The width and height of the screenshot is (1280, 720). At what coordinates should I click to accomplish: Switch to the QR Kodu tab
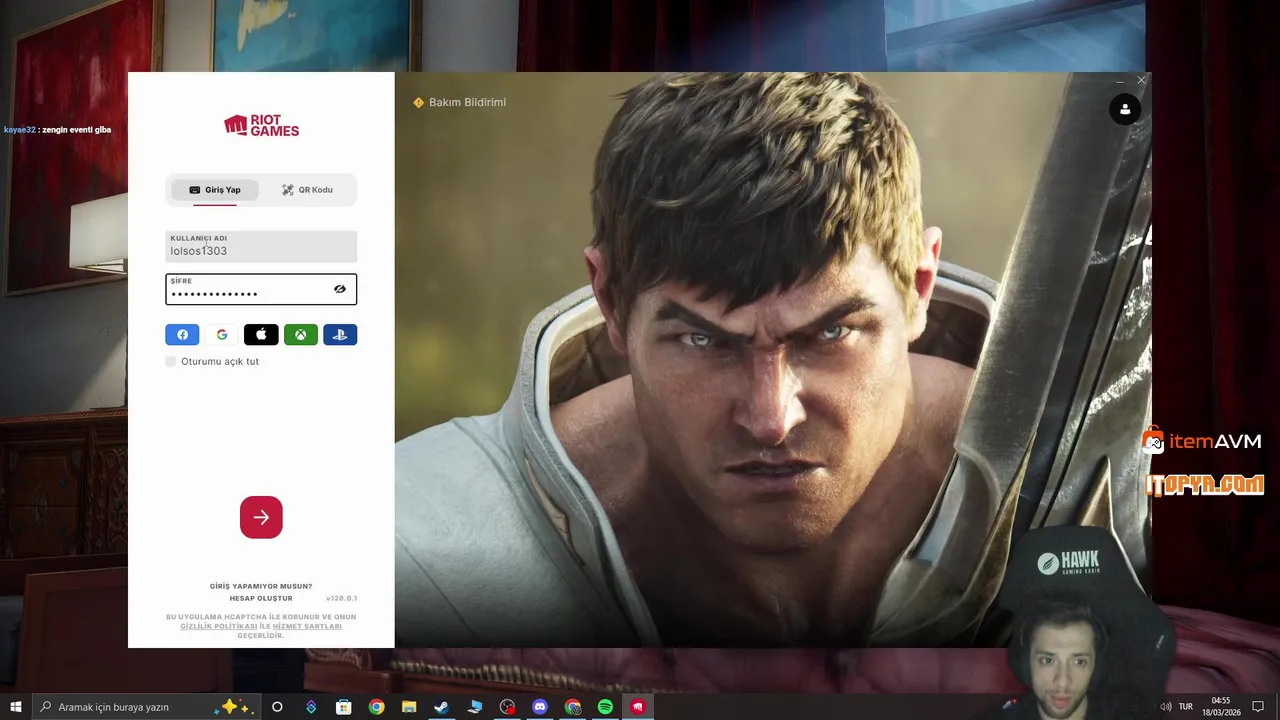[x=307, y=190]
